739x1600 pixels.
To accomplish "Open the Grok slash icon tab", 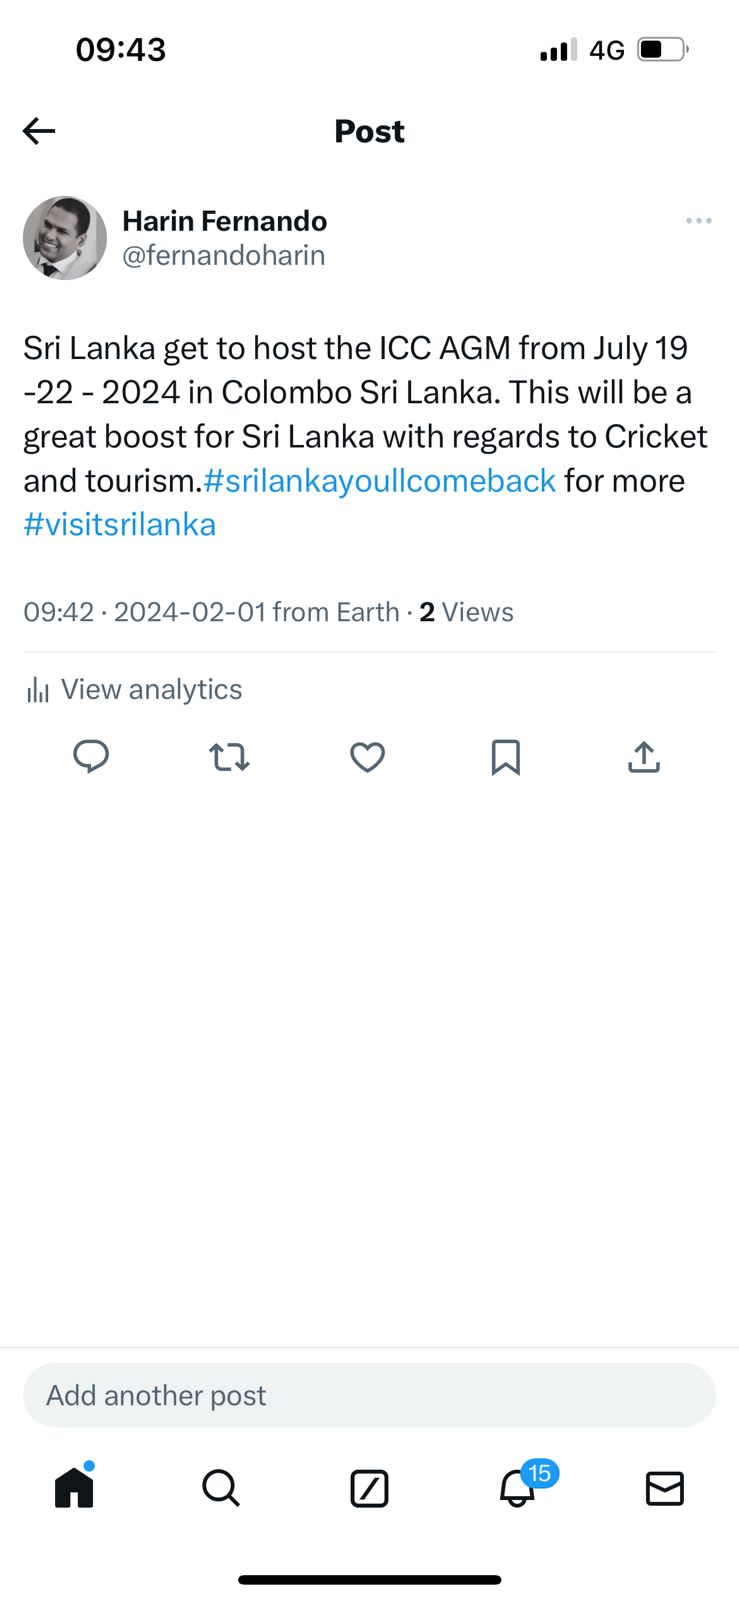I will tap(369, 1488).
